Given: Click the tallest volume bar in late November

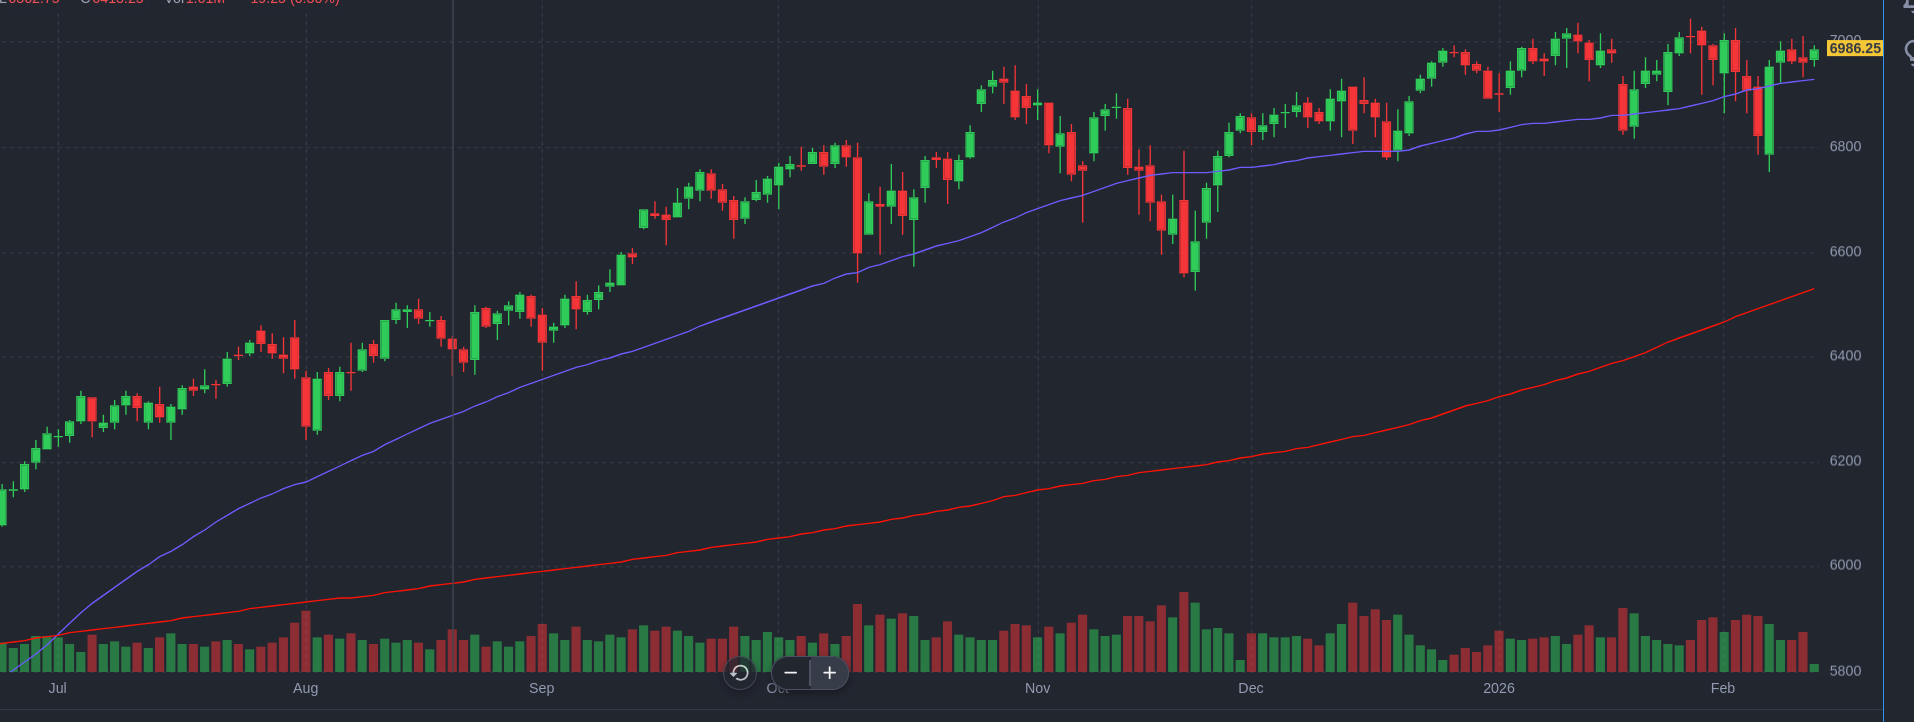Looking at the screenshot, I should pyautogui.click(x=1184, y=632).
